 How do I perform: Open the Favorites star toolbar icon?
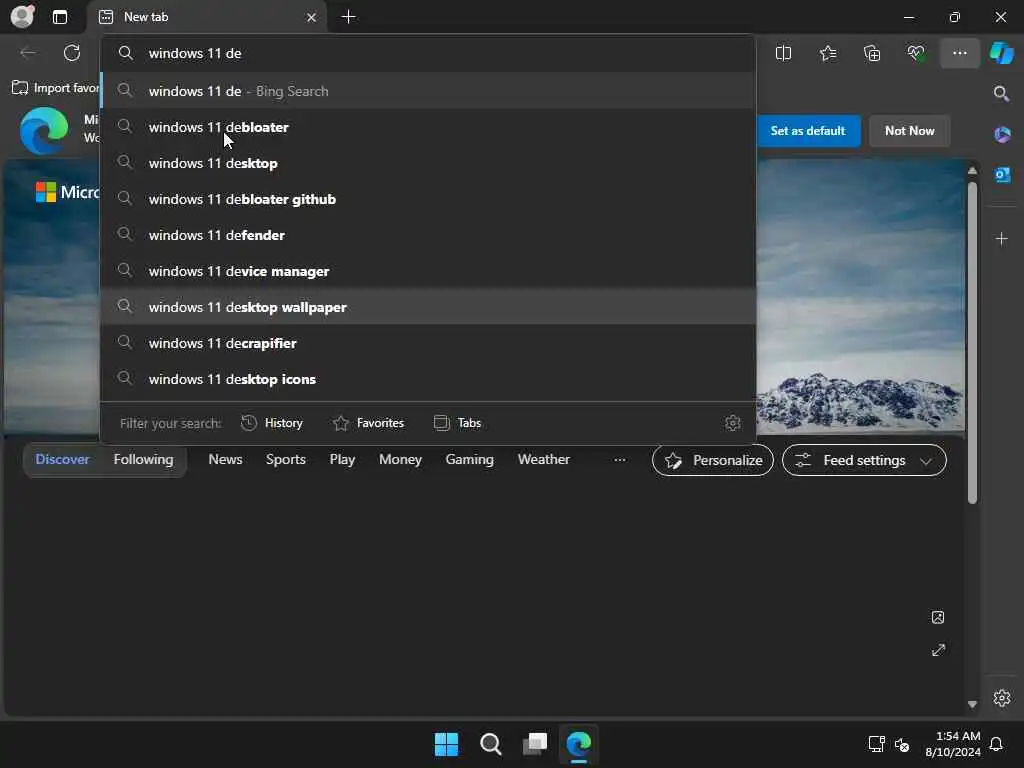pyautogui.click(x=827, y=53)
